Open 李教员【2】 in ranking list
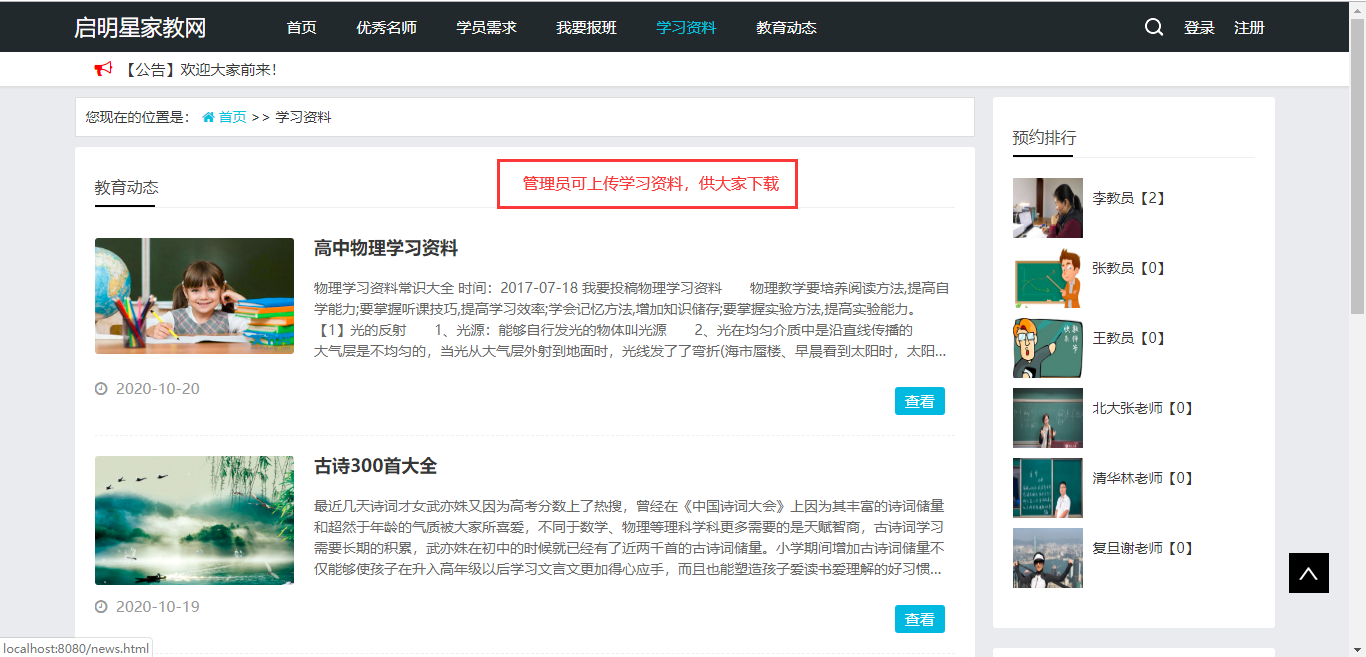The image size is (1366, 657). tap(1129, 198)
